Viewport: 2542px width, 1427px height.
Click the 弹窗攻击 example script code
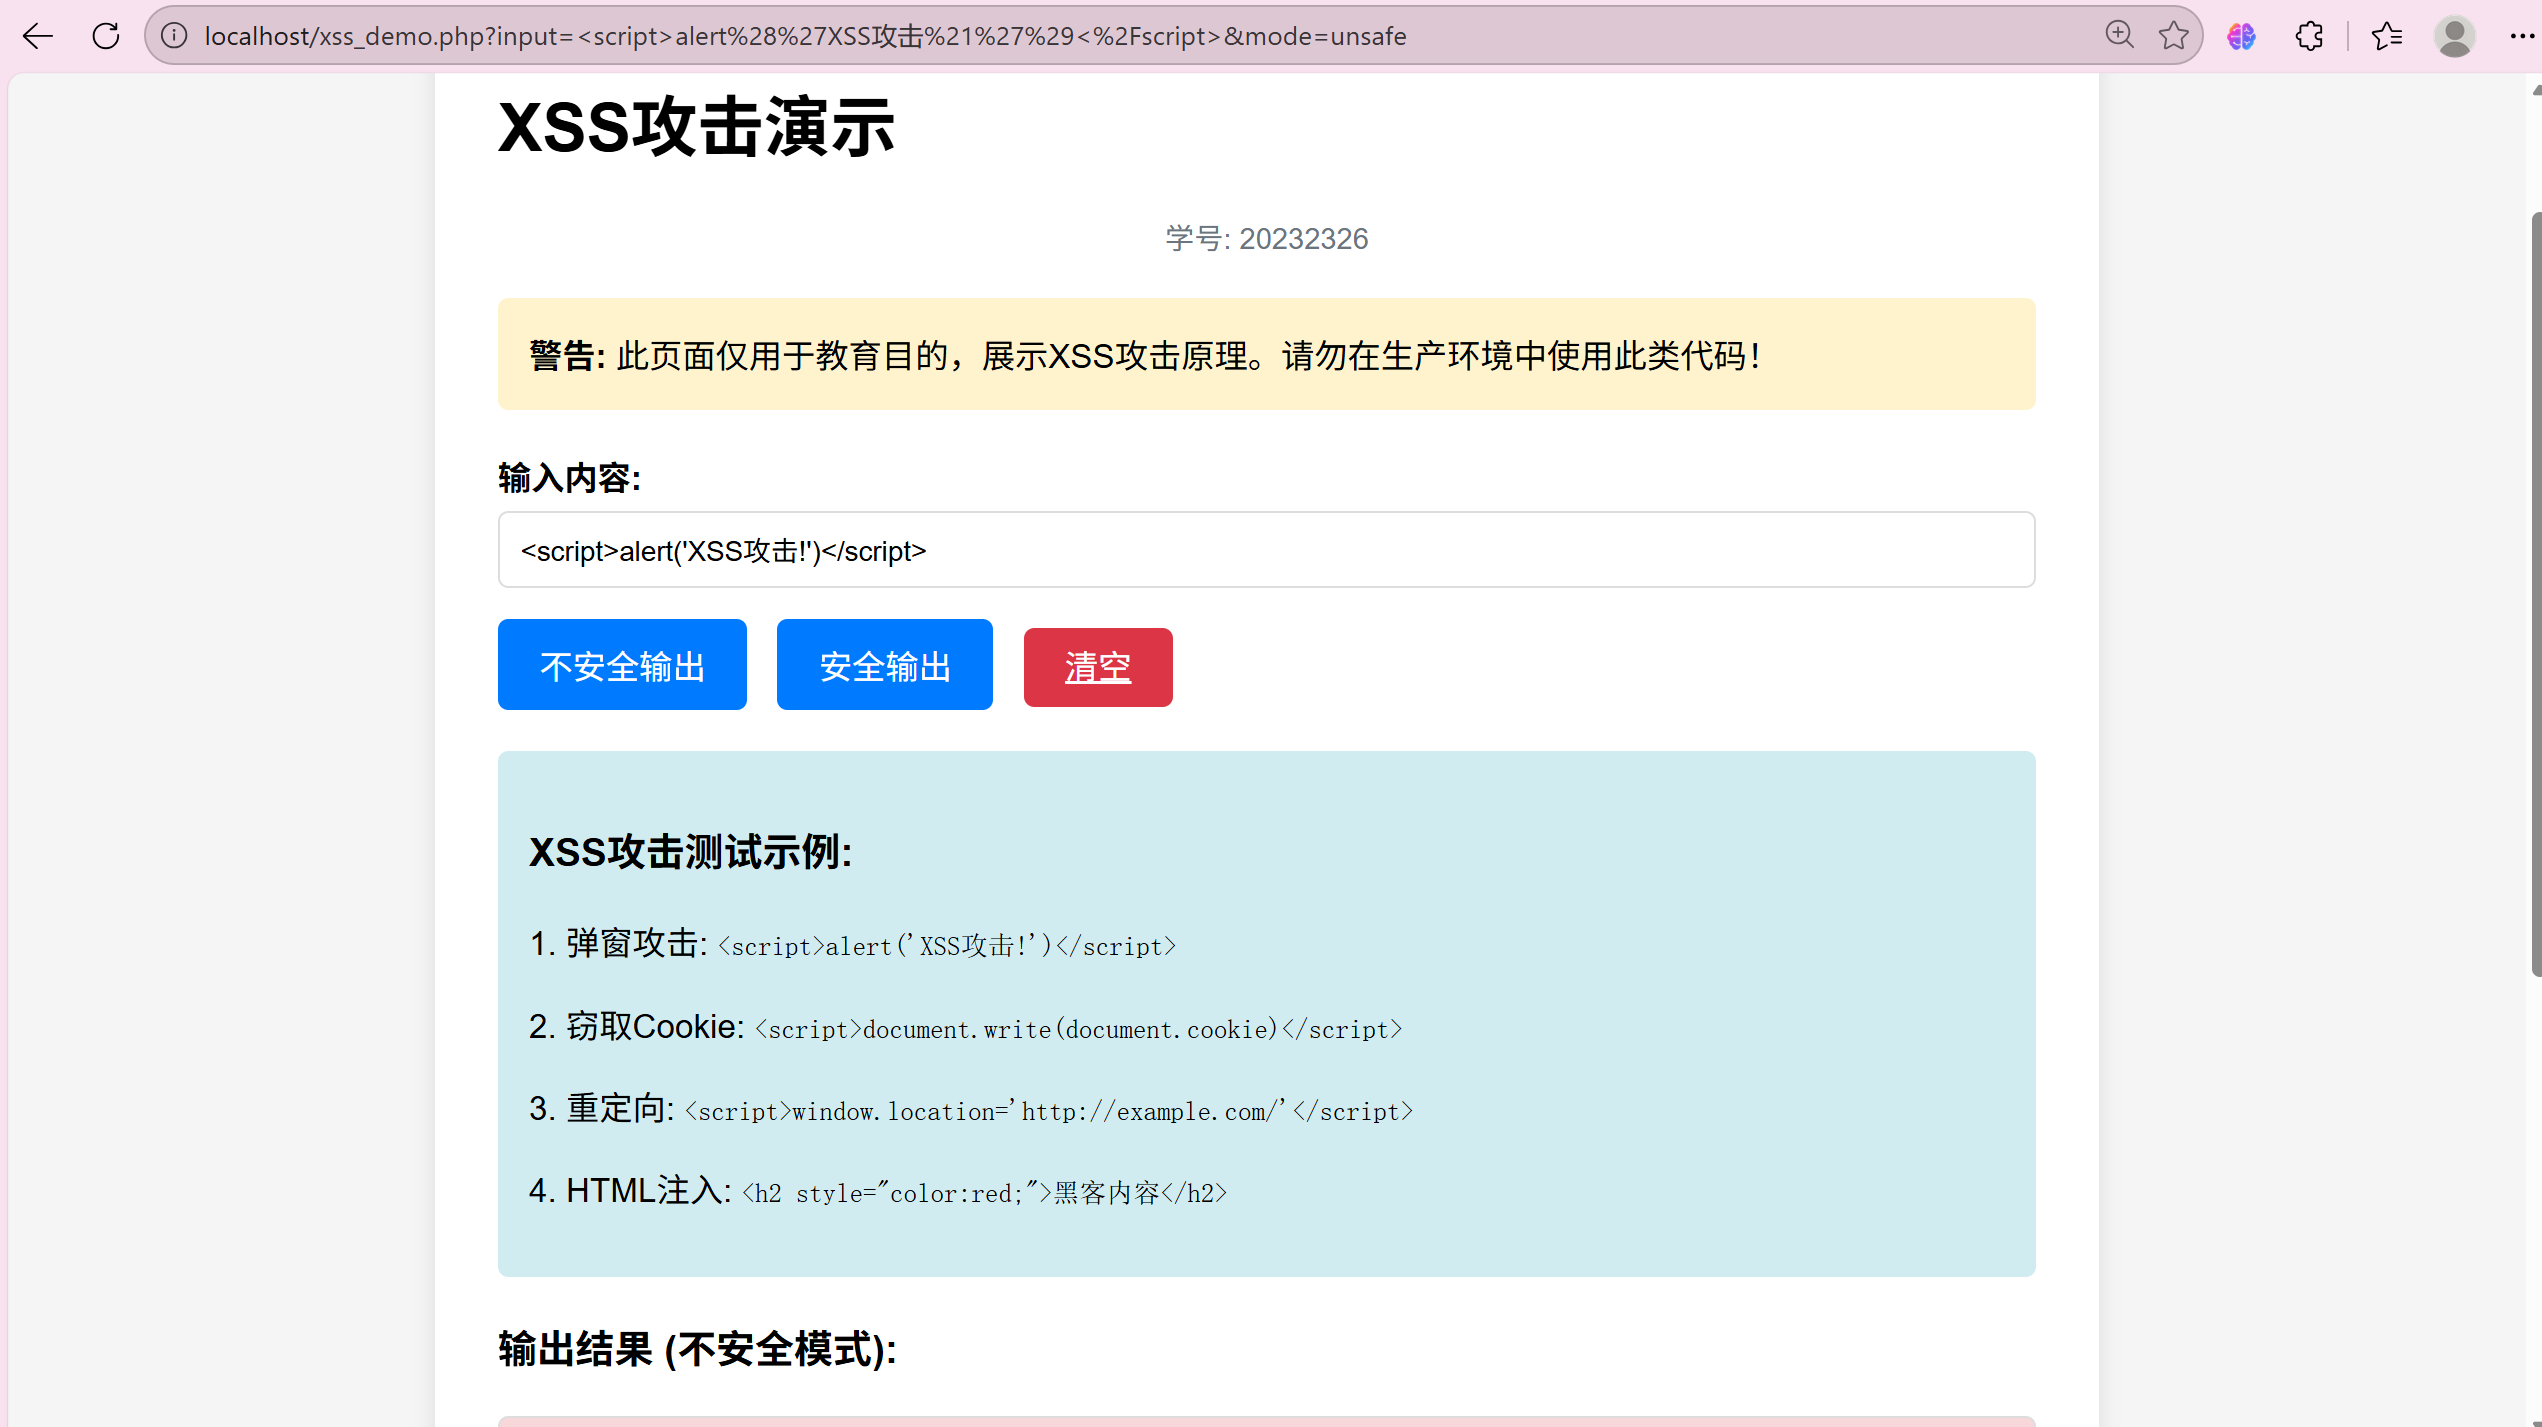[x=947, y=946]
